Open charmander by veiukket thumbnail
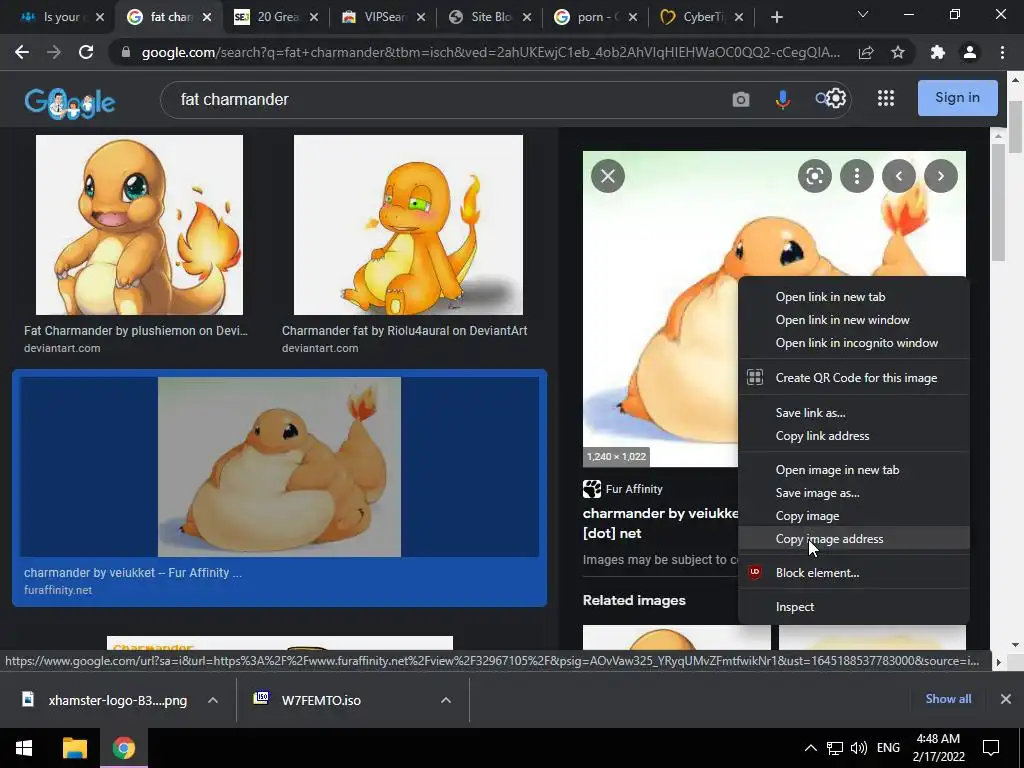 (x=280, y=467)
